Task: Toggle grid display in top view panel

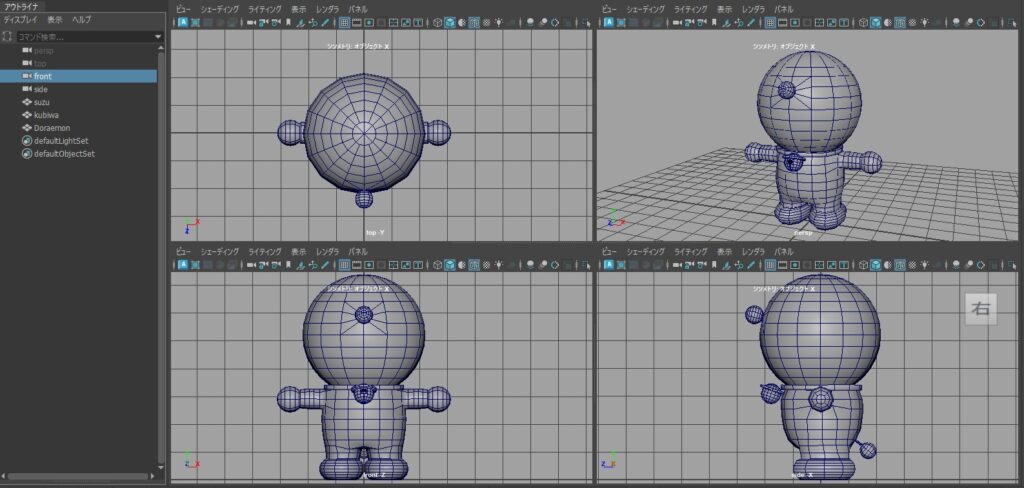Action: point(345,22)
